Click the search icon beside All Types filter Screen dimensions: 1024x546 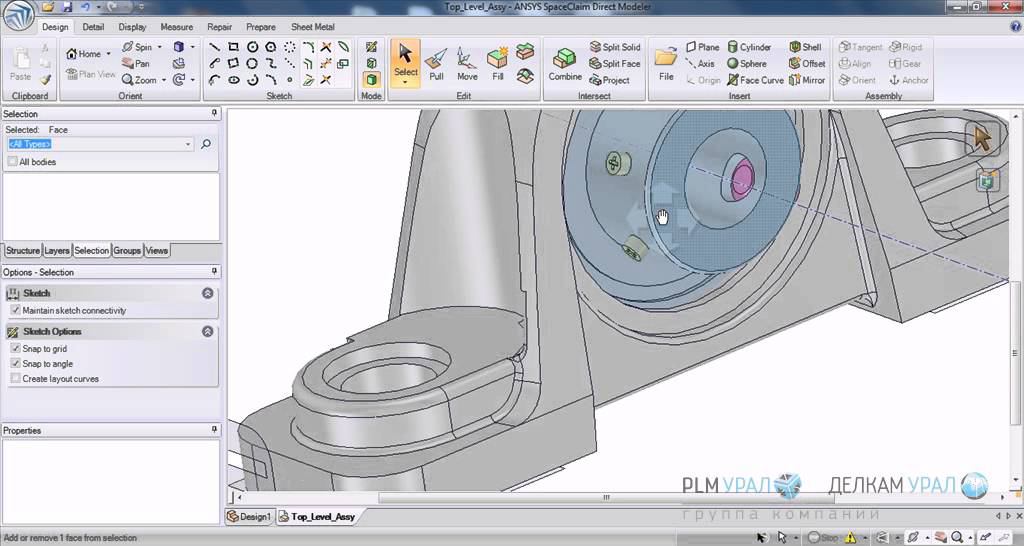(206, 144)
